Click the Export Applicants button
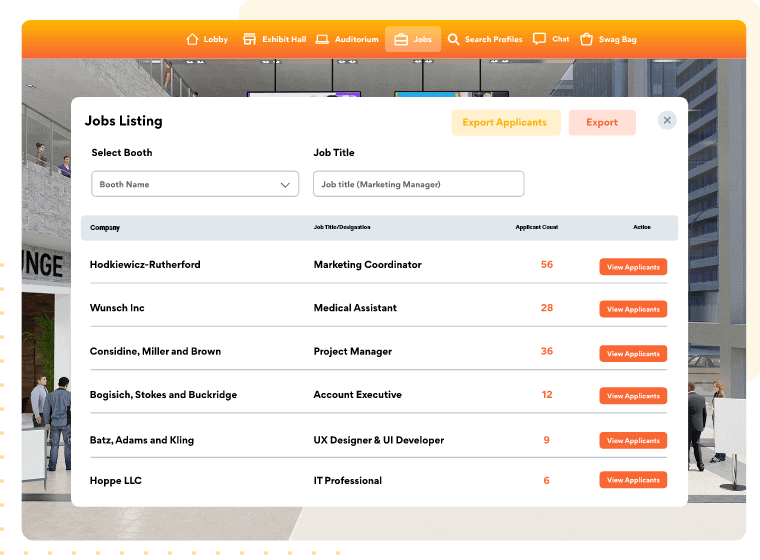The height and width of the screenshot is (560, 760). [x=506, y=123]
